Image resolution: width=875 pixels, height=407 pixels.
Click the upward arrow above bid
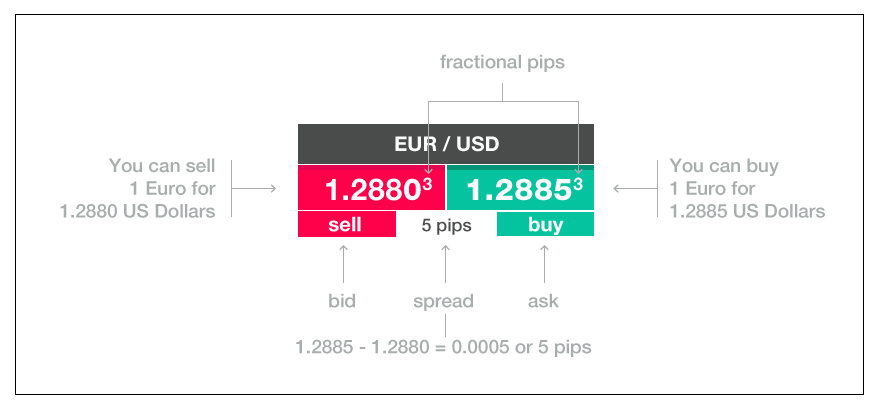tap(343, 263)
